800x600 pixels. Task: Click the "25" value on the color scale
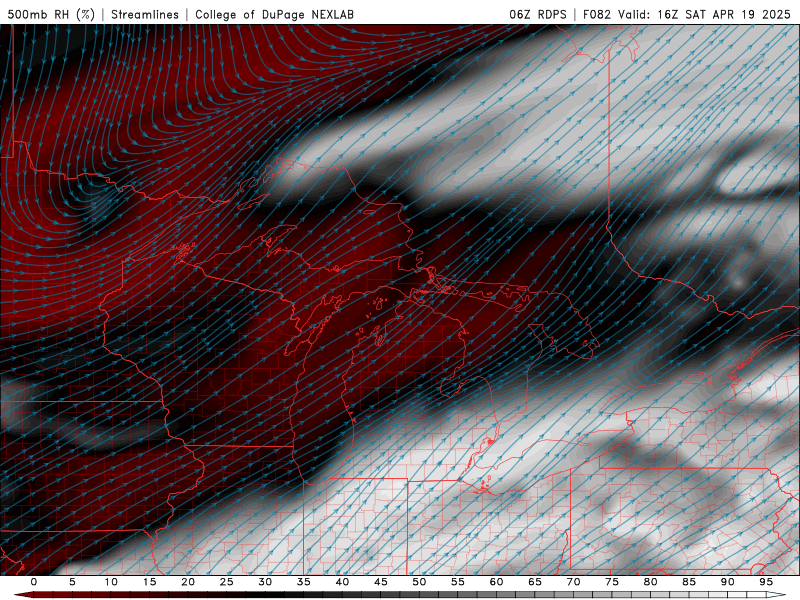227,582
